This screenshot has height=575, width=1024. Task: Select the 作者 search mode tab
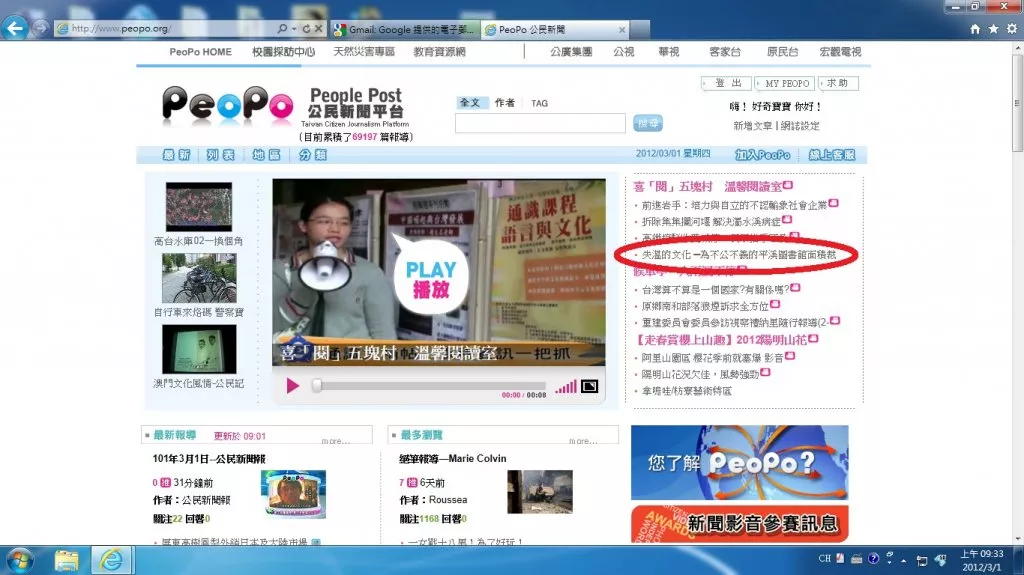click(x=504, y=103)
